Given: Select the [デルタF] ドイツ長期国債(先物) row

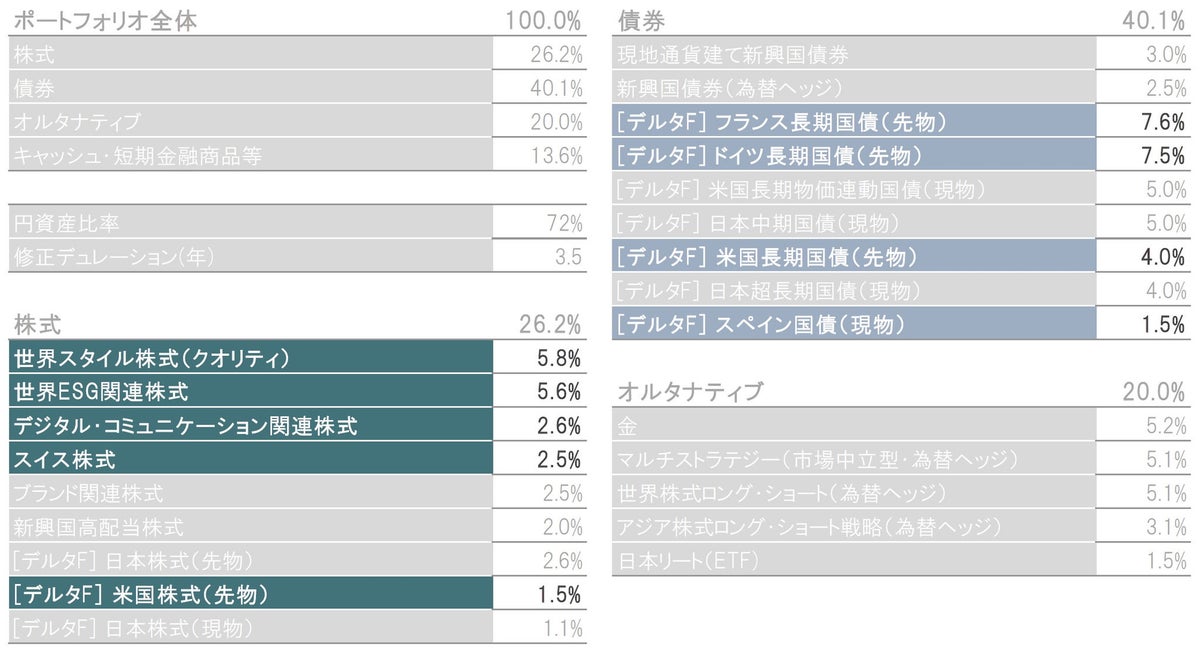Looking at the screenshot, I should click(x=769, y=156).
